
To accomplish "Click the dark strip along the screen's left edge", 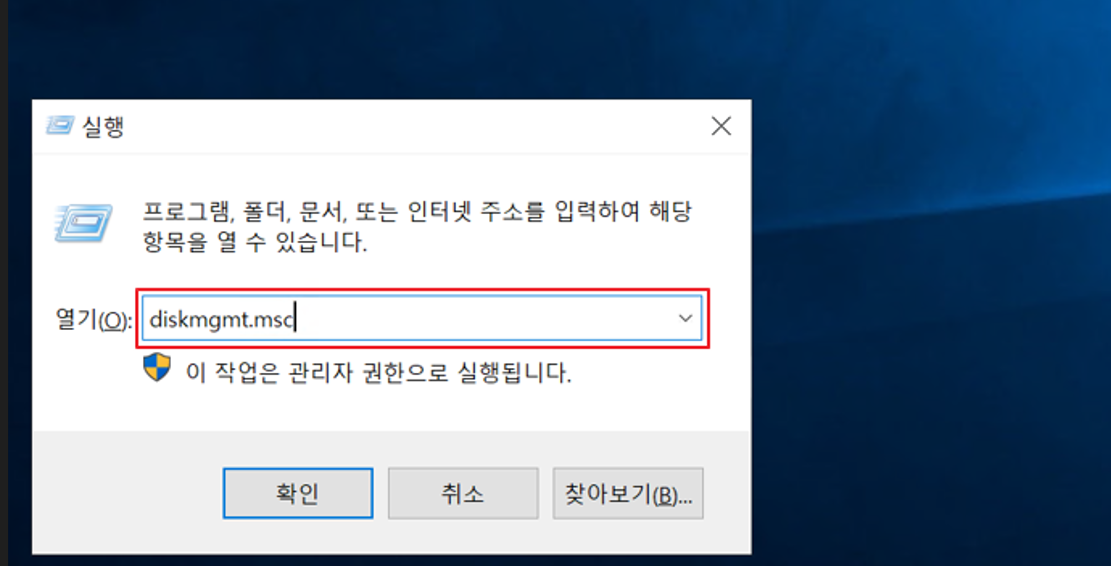I will point(4,283).
